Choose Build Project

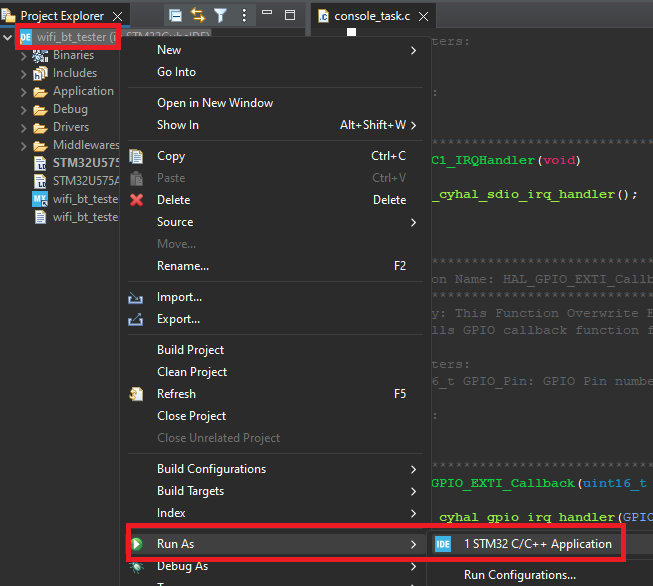tap(275, 350)
